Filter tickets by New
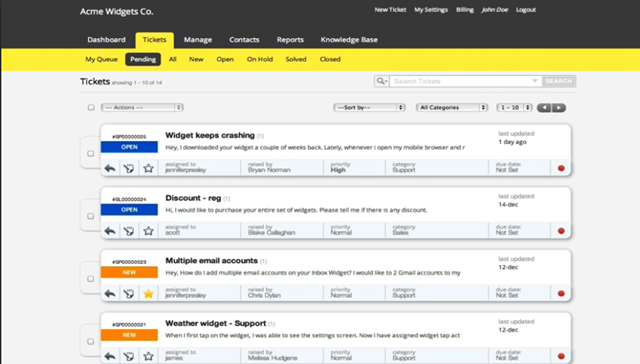Viewport: 640px width, 364px height. point(196,59)
